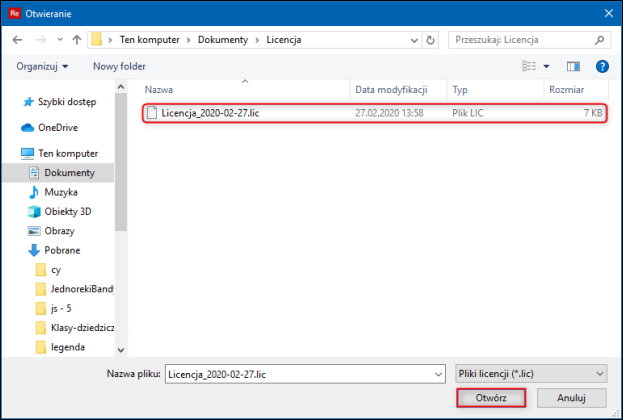The height and width of the screenshot is (420, 623).
Task: Go back using the left arrow
Action: point(17,40)
